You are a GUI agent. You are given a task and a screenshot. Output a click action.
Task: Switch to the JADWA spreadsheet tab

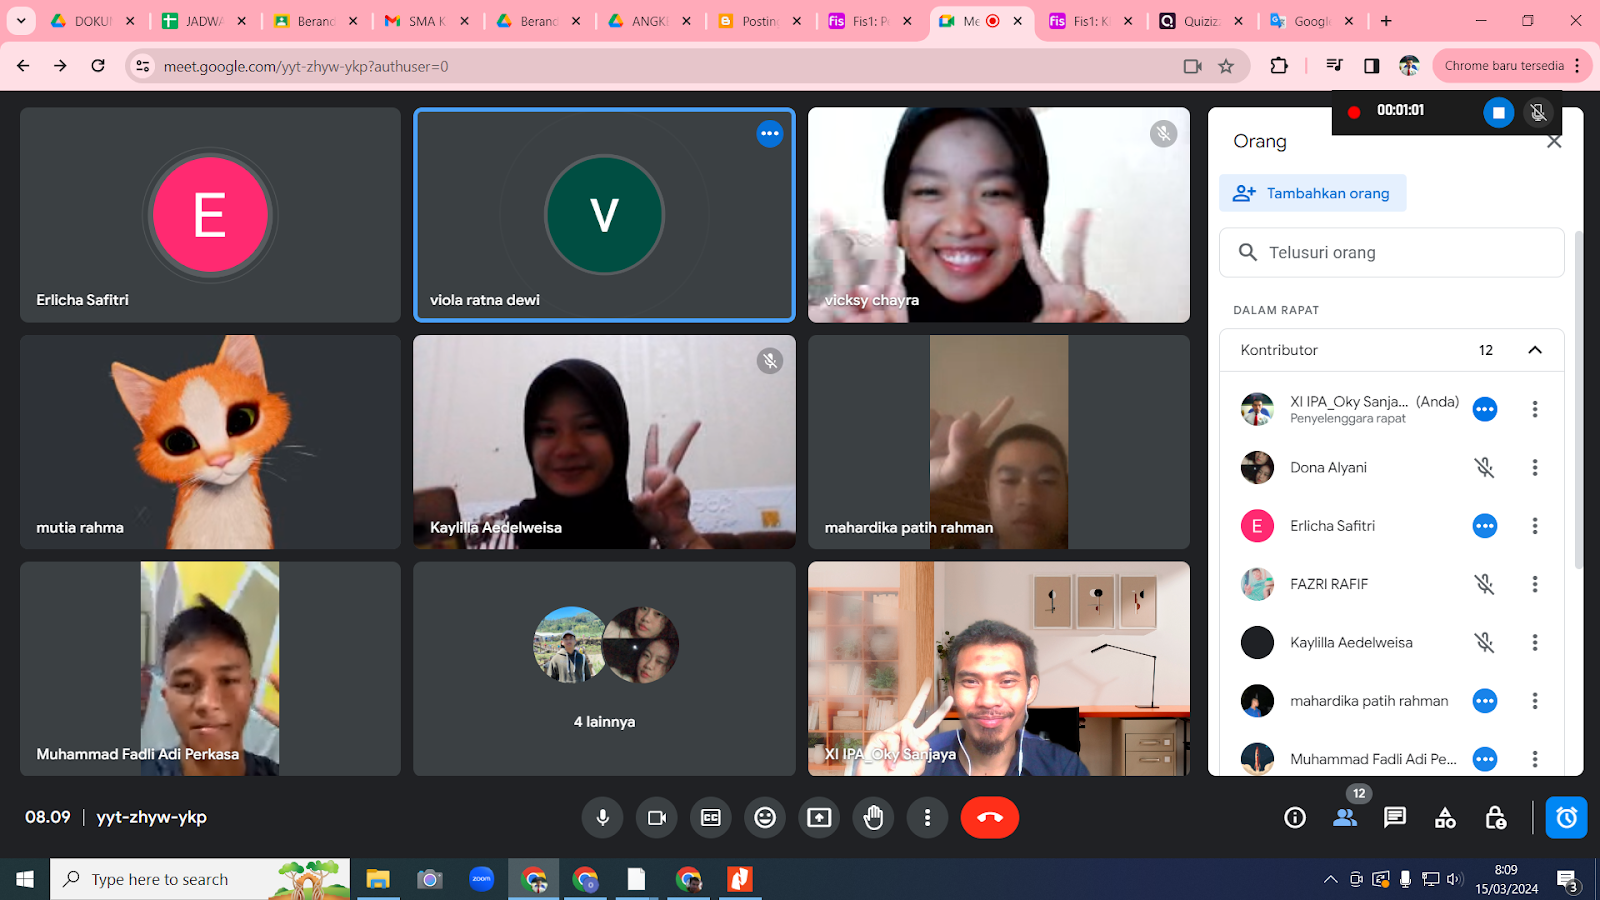click(204, 21)
